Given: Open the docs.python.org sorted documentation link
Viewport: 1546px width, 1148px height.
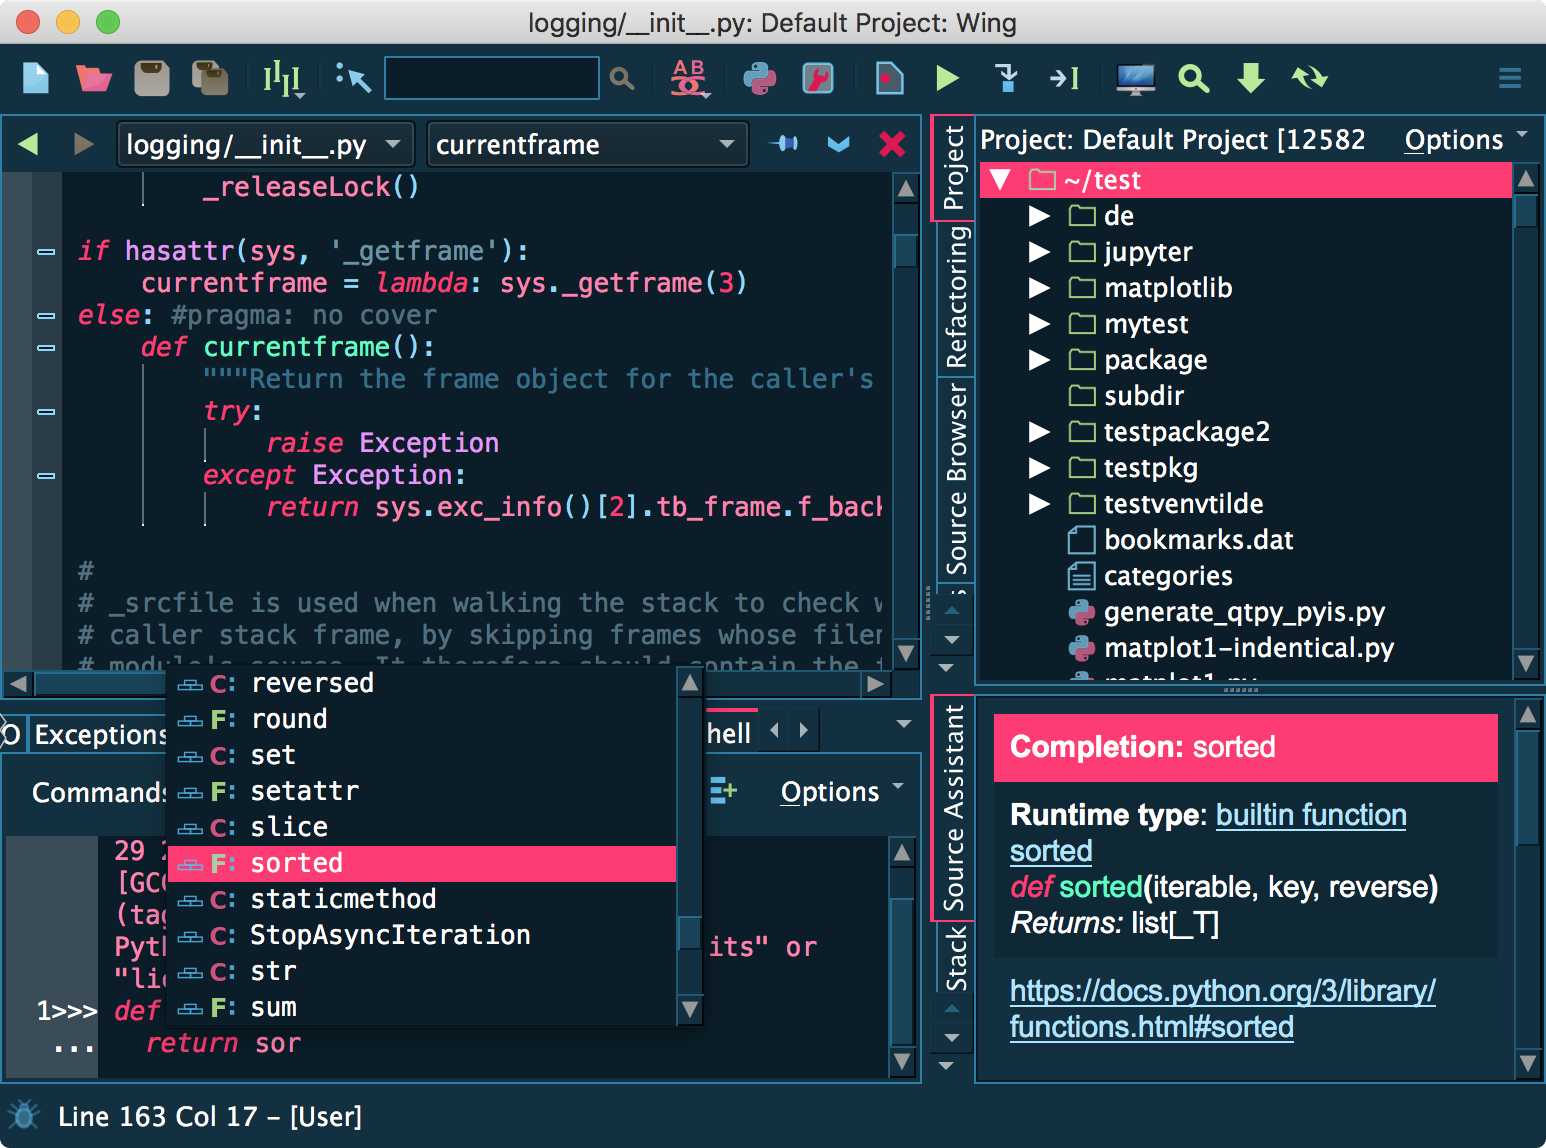Looking at the screenshot, I should tap(1222, 1009).
